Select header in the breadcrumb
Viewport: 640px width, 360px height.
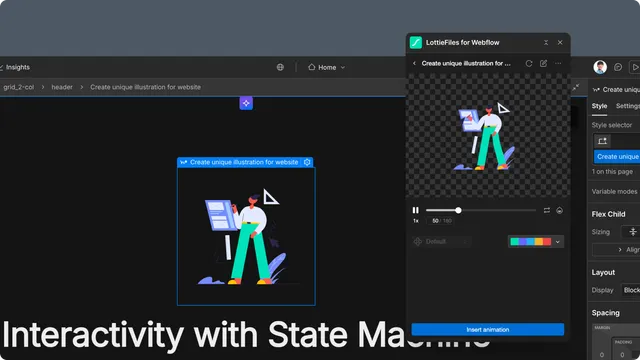[x=62, y=87]
